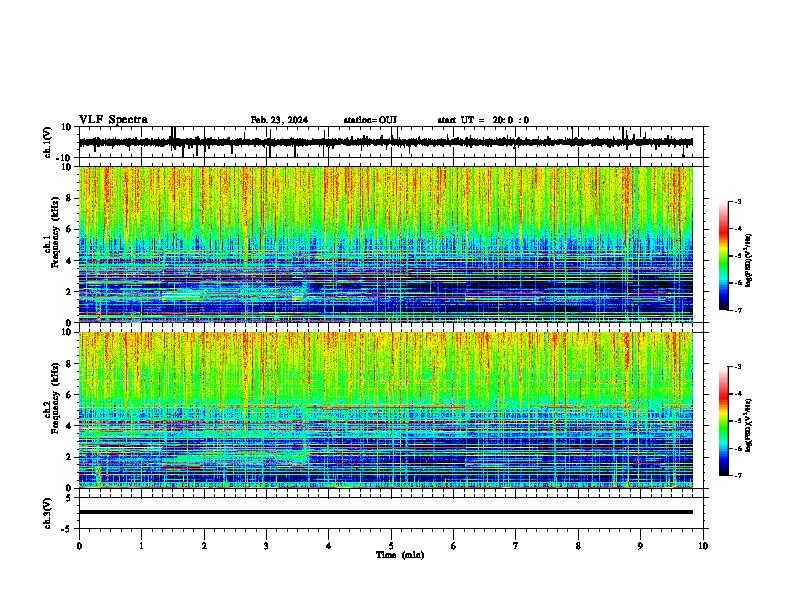Click the ch.1 voltage waveform trace
This screenshot has height=612, width=792.
point(386,142)
